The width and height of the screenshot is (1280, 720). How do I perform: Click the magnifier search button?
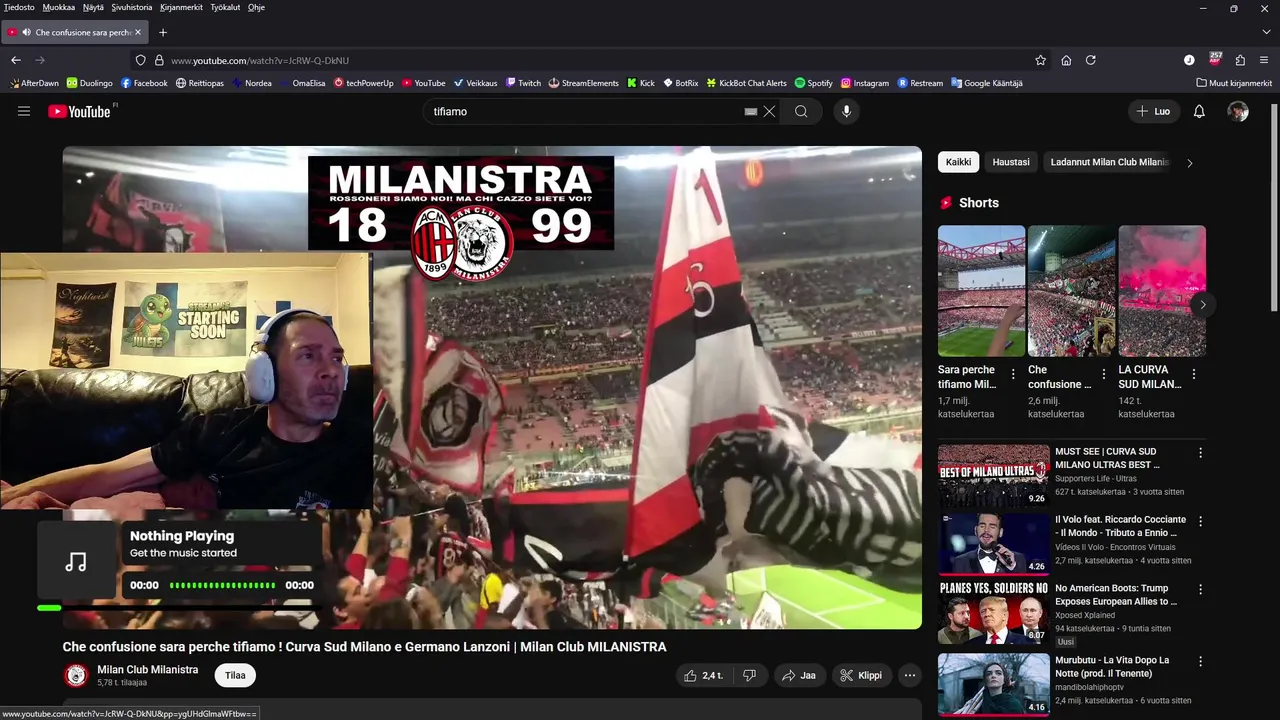click(x=801, y=112)
